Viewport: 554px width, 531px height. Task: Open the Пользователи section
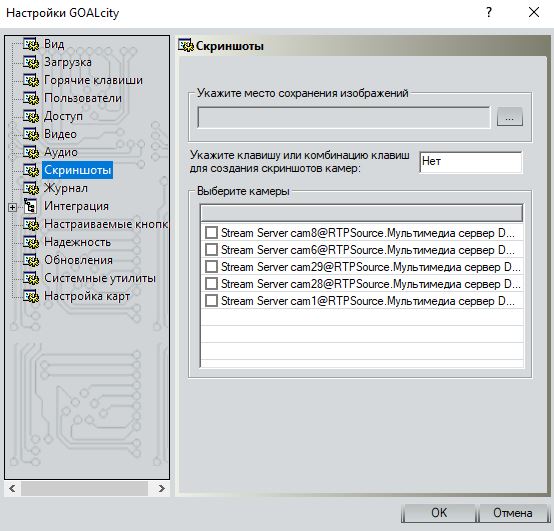(83, 98)
